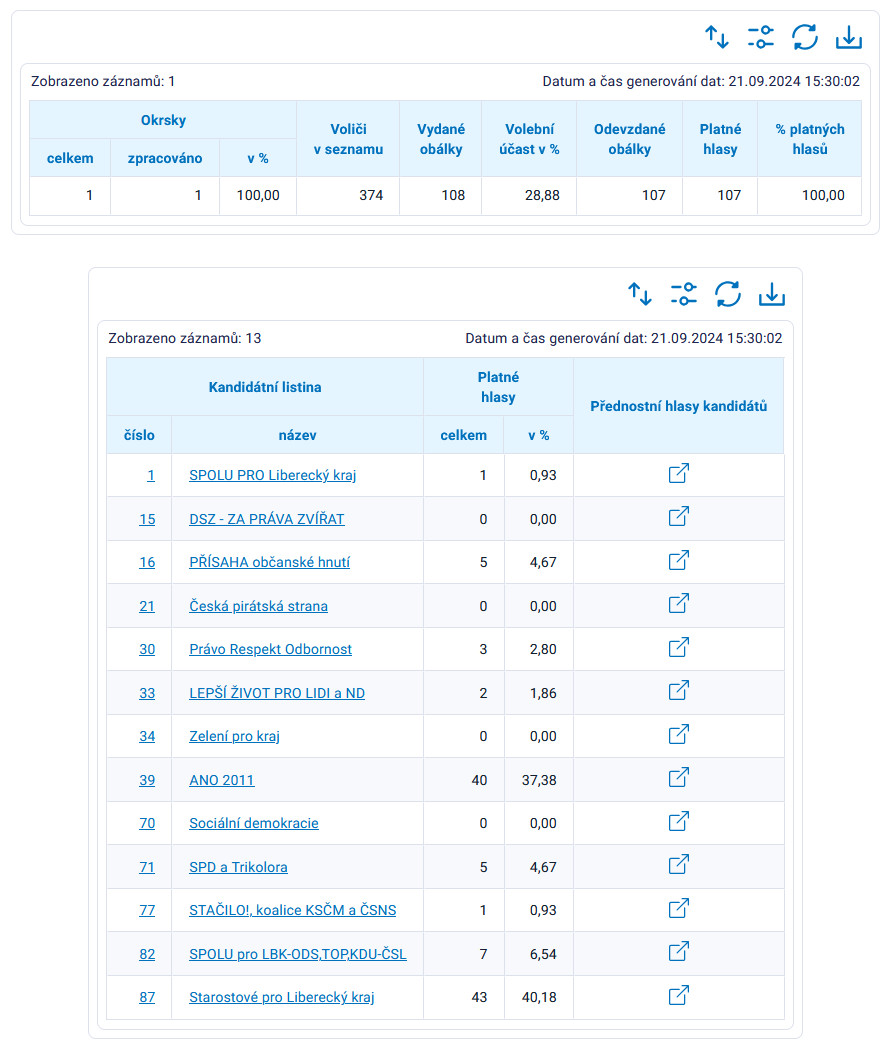887x1058 pixels.
Task: Click sort arrows icon above party list
Action: click(x=640, y=294)
